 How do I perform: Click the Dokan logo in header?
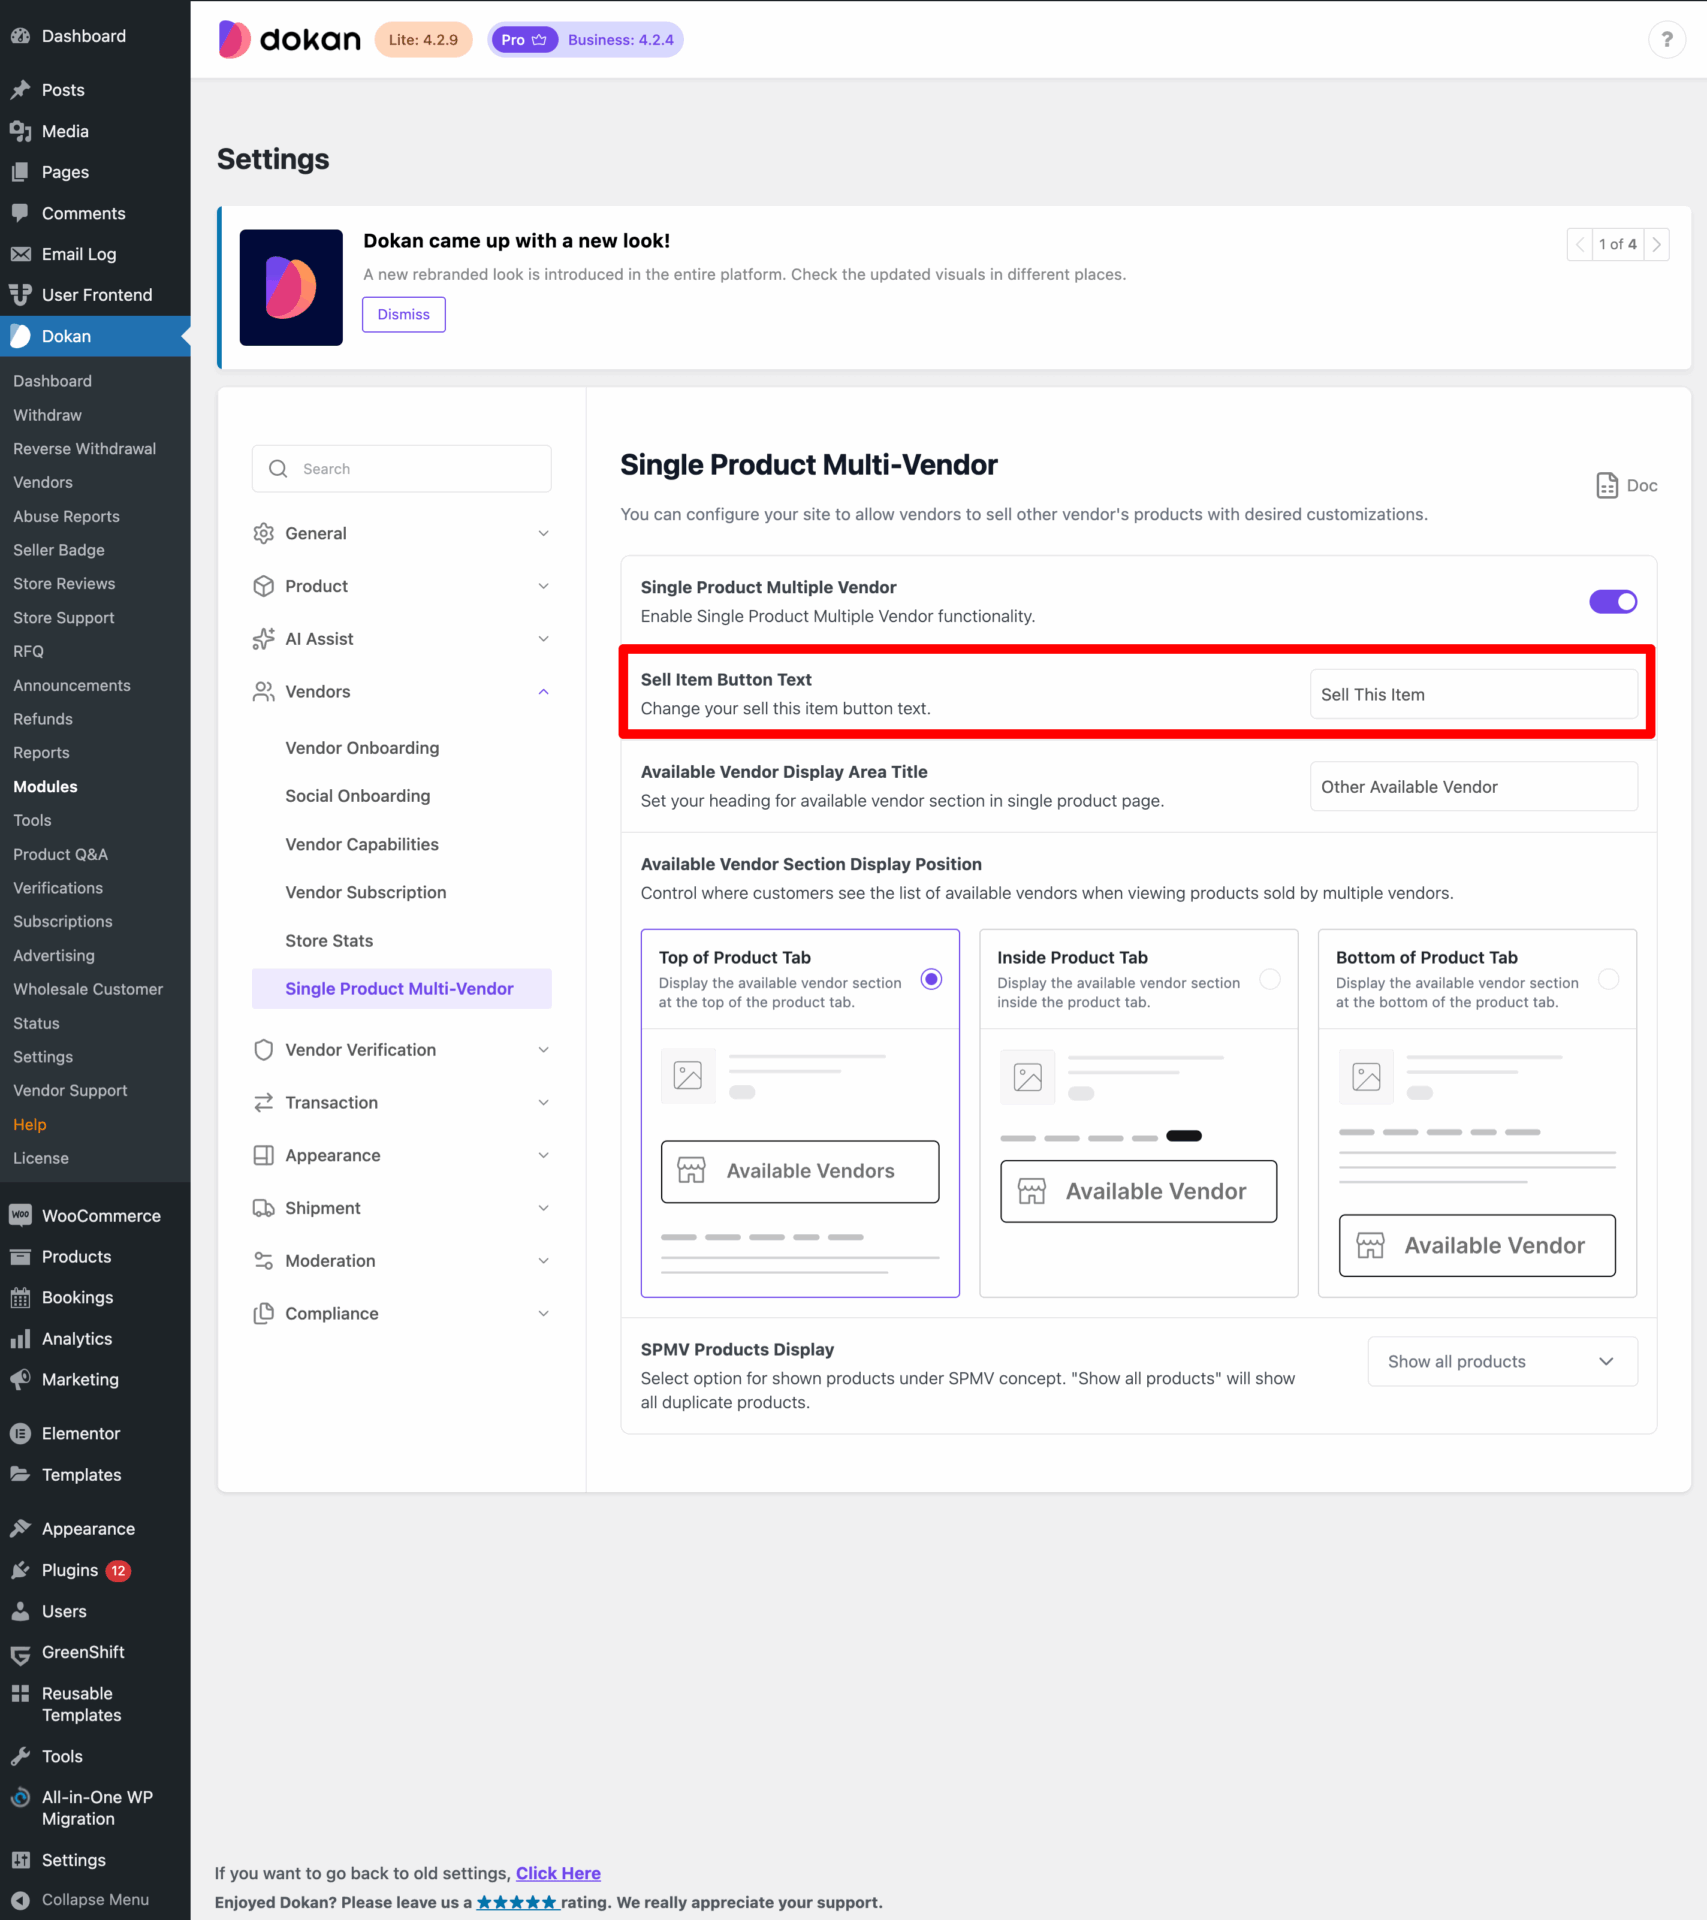tap(289, 40)
